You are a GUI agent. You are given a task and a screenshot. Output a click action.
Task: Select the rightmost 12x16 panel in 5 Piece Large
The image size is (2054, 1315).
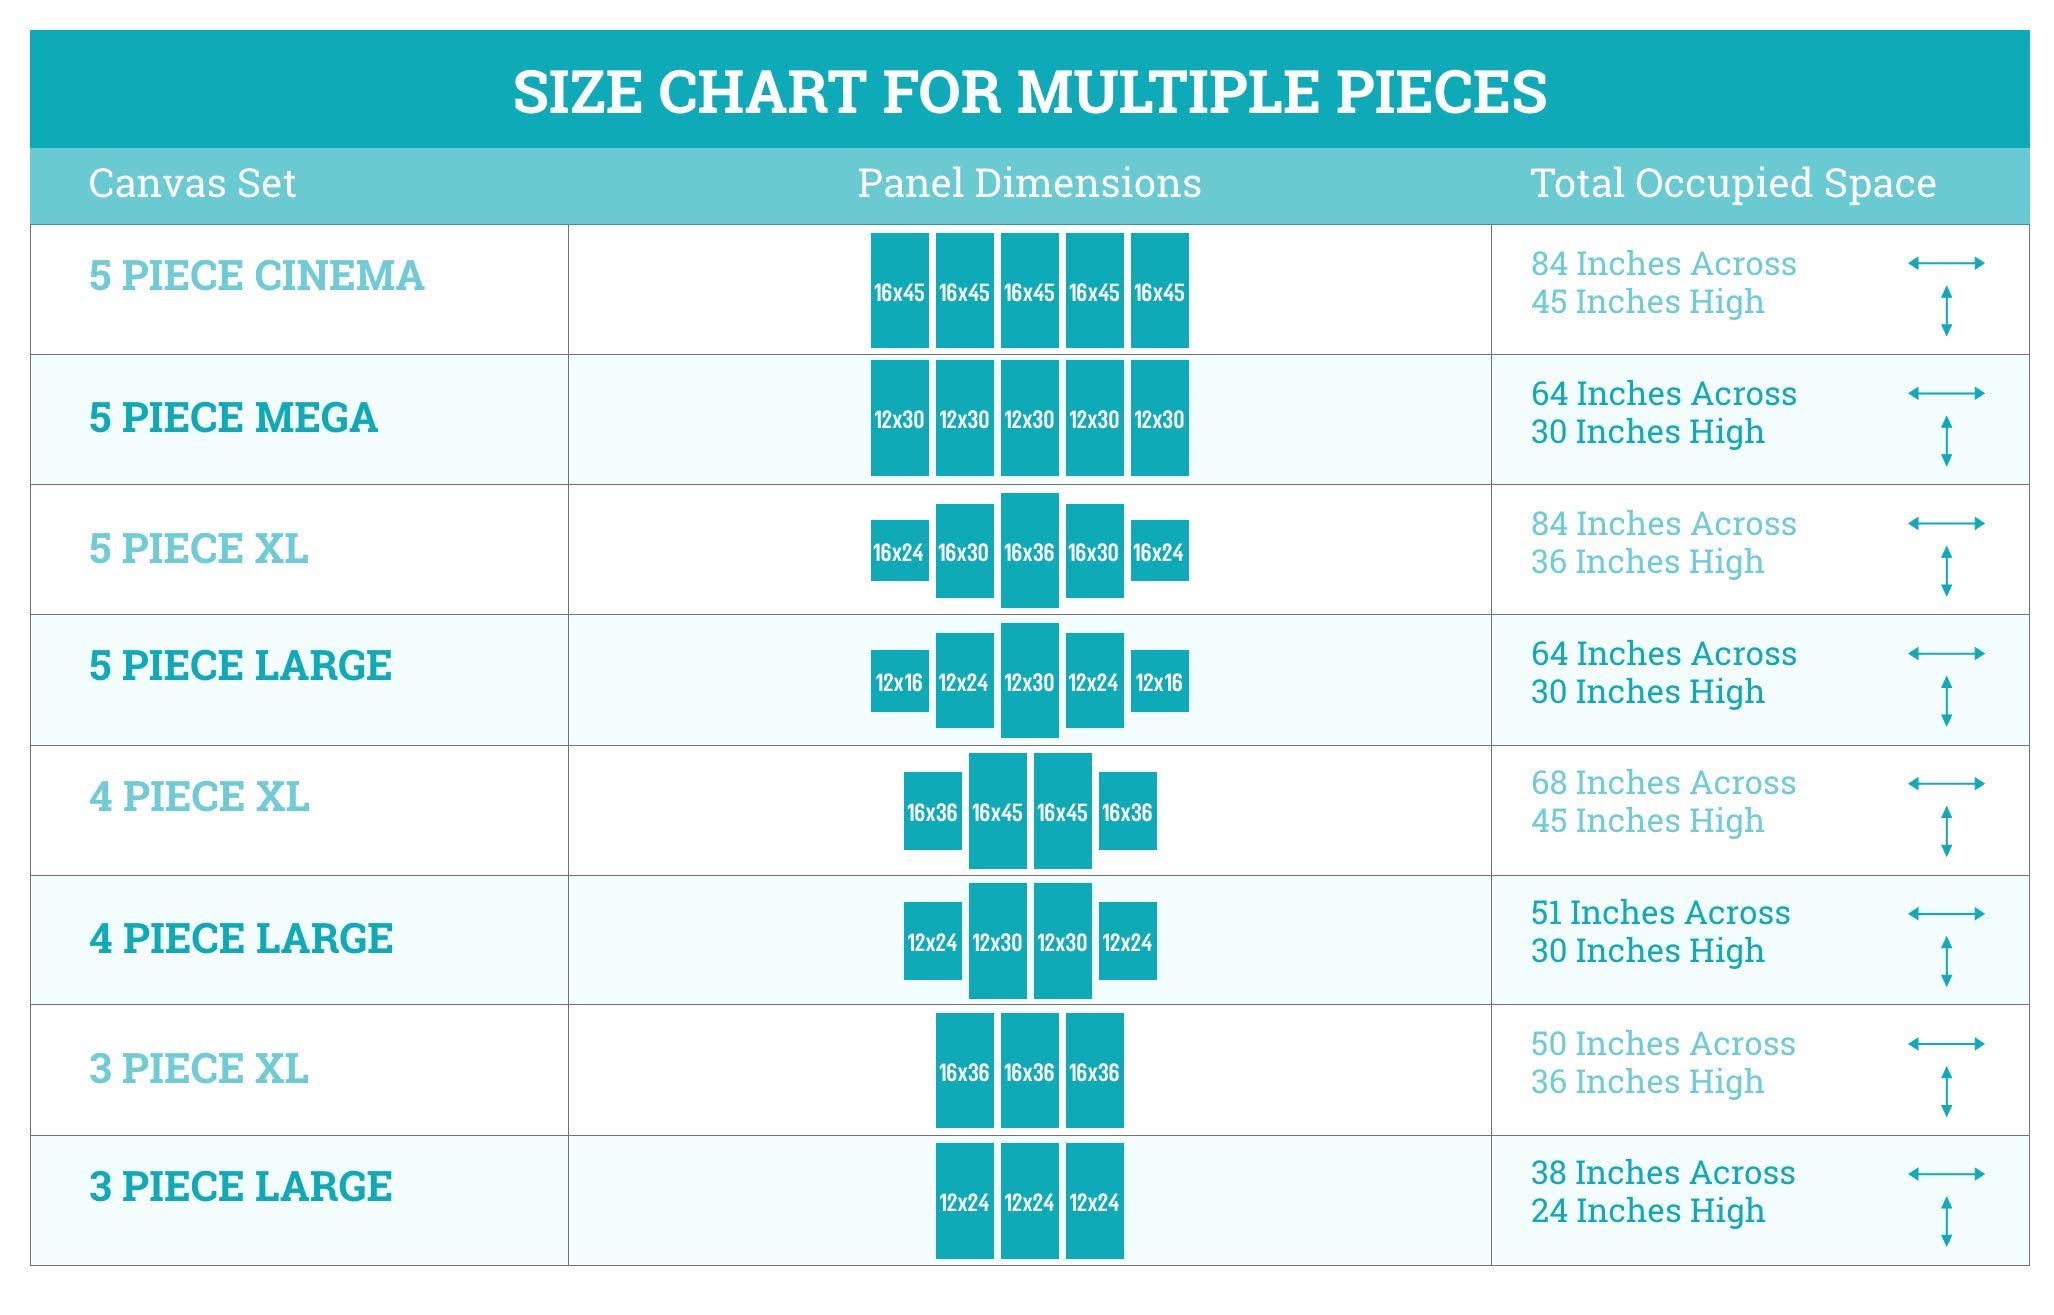pyautogui.click(x=1160, y=681)
